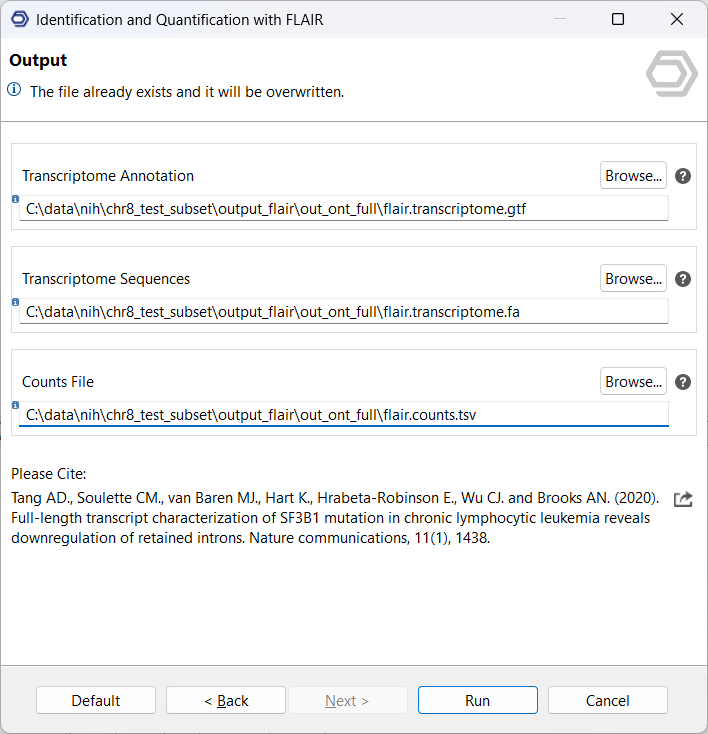This screenshot has height=734, width=708.
Task: Browse for Counts File location
Action: (633, 382)
